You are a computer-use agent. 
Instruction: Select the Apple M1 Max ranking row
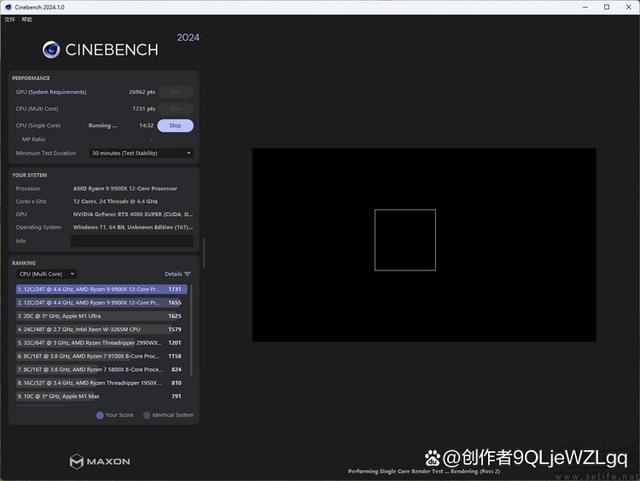click(102, 396)
